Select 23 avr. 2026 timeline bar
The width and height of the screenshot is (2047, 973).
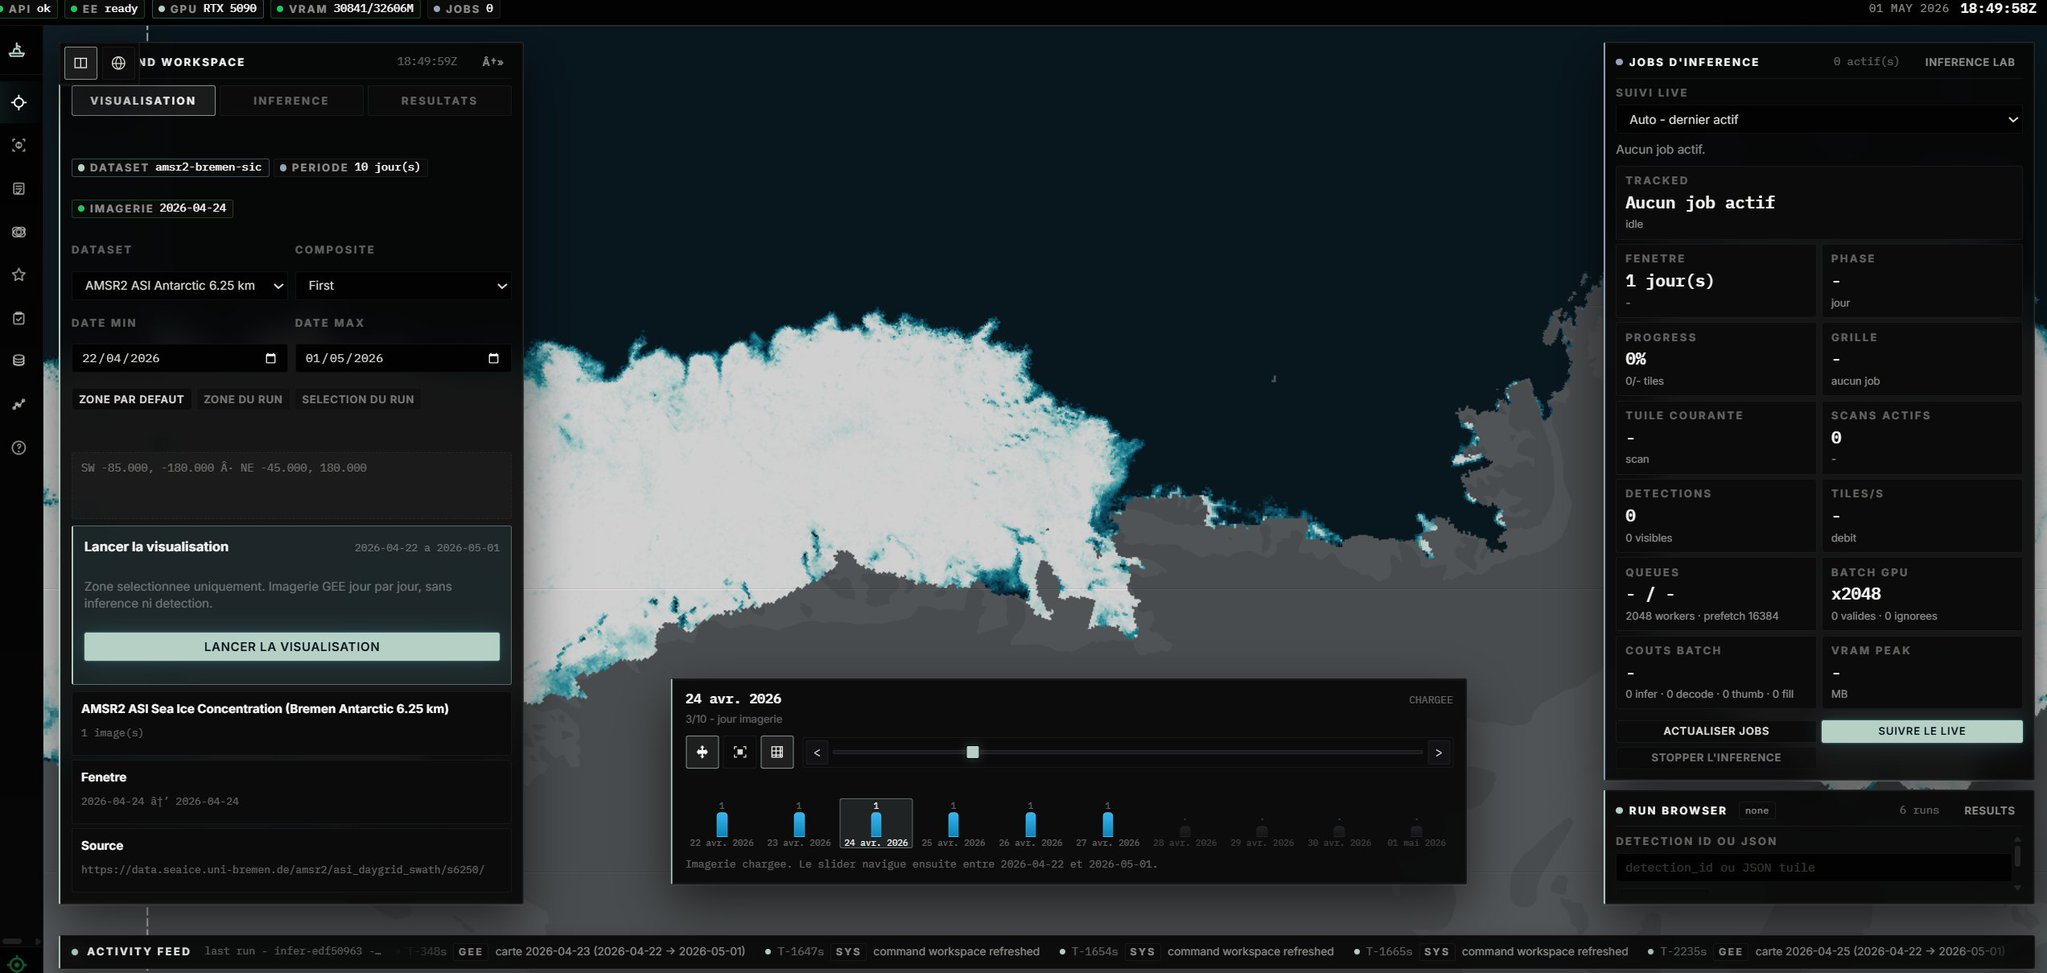click(799, 824)
